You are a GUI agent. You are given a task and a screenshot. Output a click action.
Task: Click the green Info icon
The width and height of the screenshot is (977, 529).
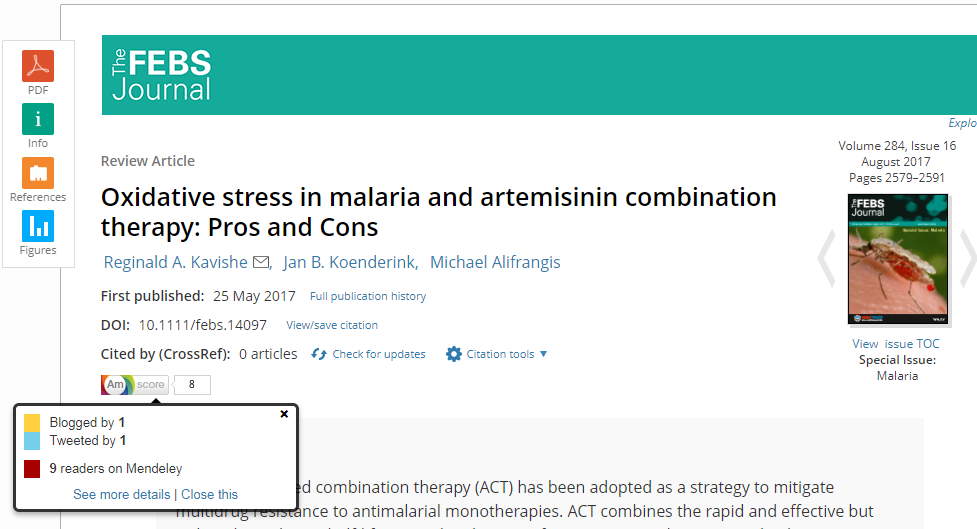pyautogui.click(x=38, y=119)
